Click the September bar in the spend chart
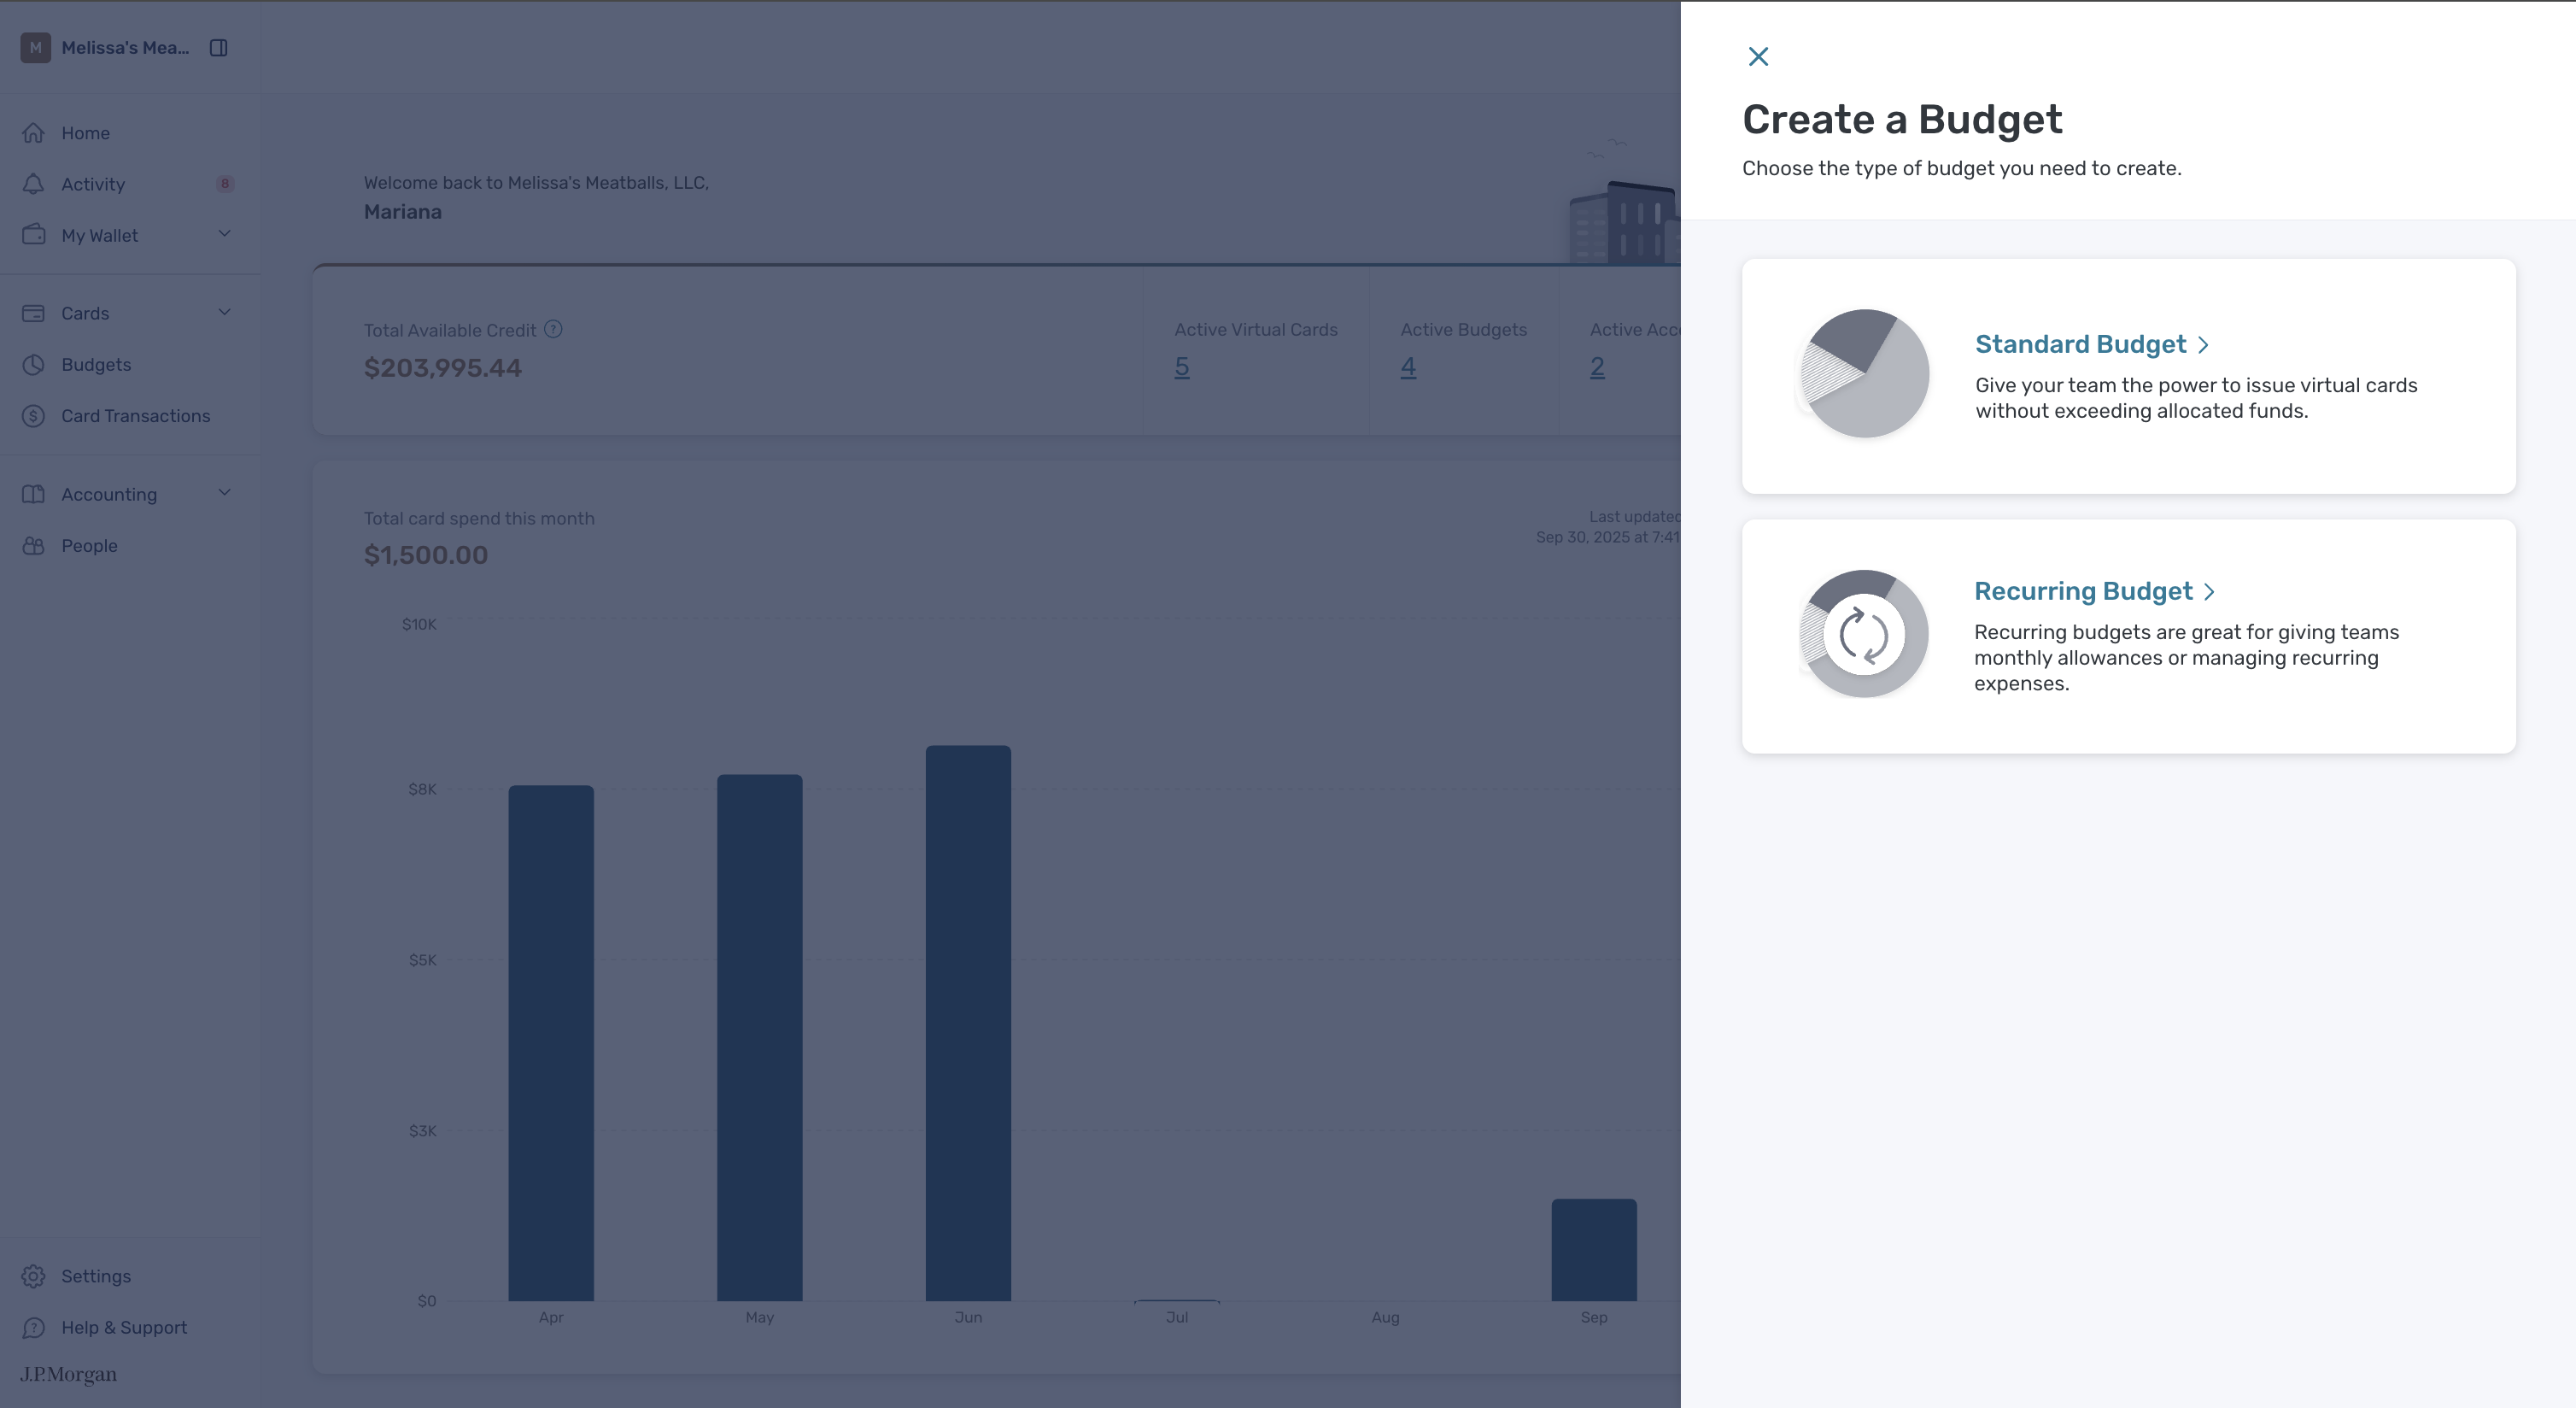This screenshot has height=1408, width=2576. coord(1594,1250)
